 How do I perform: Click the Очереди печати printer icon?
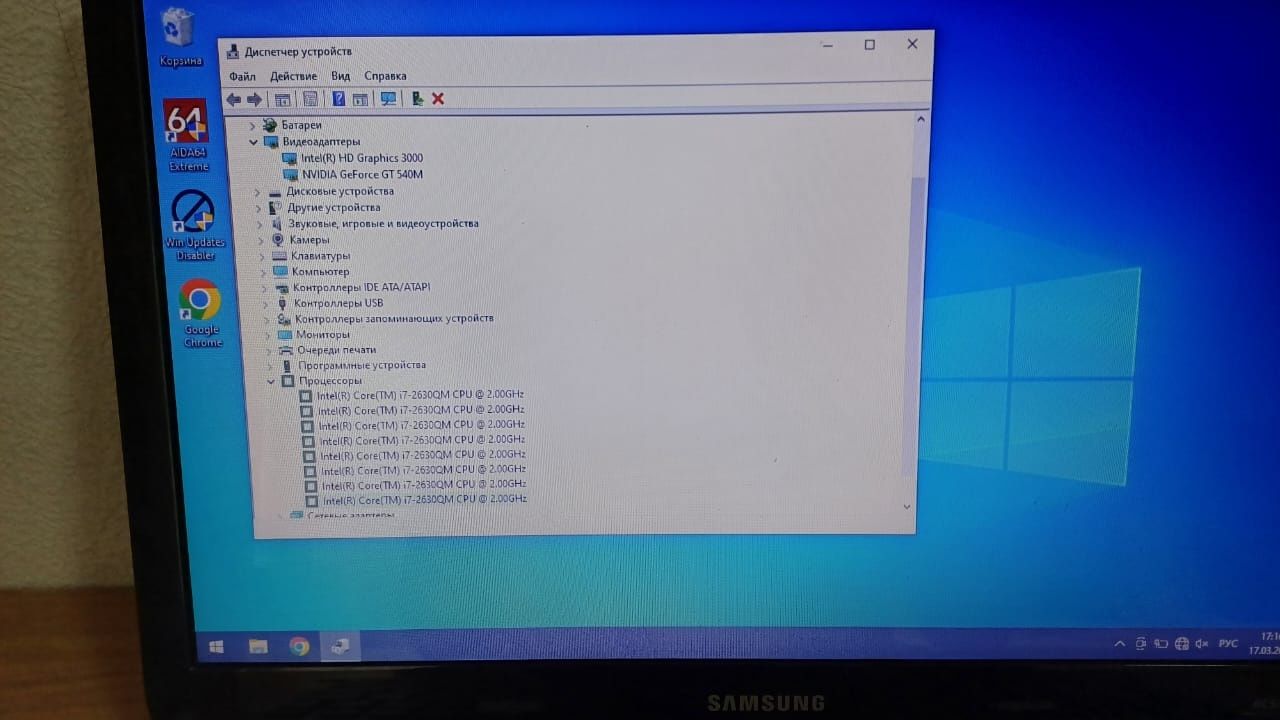pyautogui.click(x=286, y=350)
